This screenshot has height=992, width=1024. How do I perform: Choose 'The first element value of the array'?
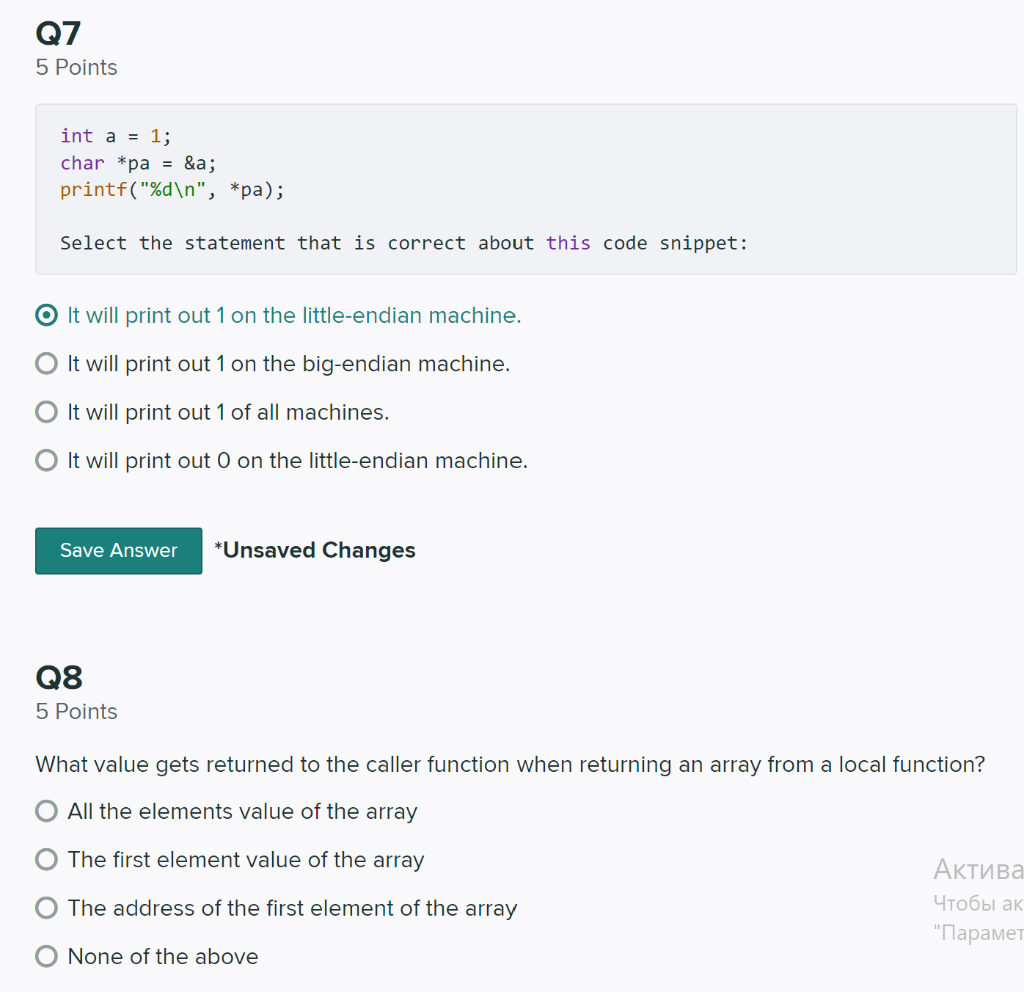[x=46, y=860]
